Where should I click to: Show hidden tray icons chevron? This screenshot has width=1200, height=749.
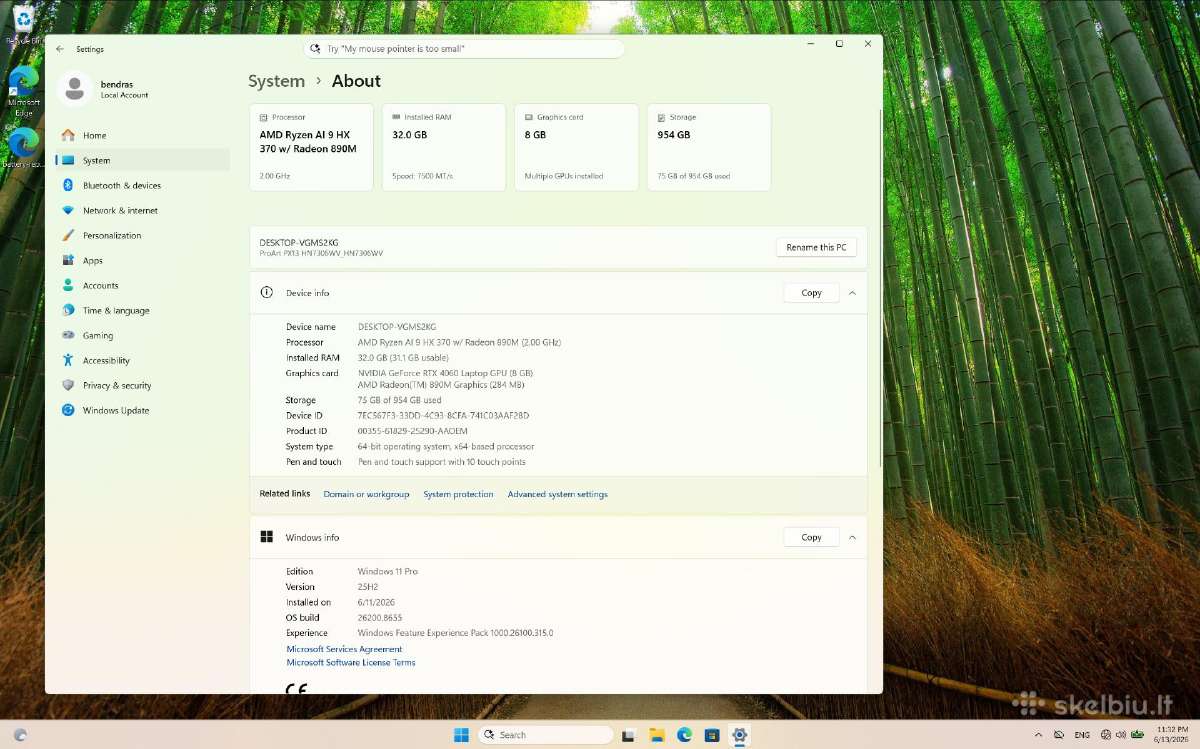(1040, 735)
